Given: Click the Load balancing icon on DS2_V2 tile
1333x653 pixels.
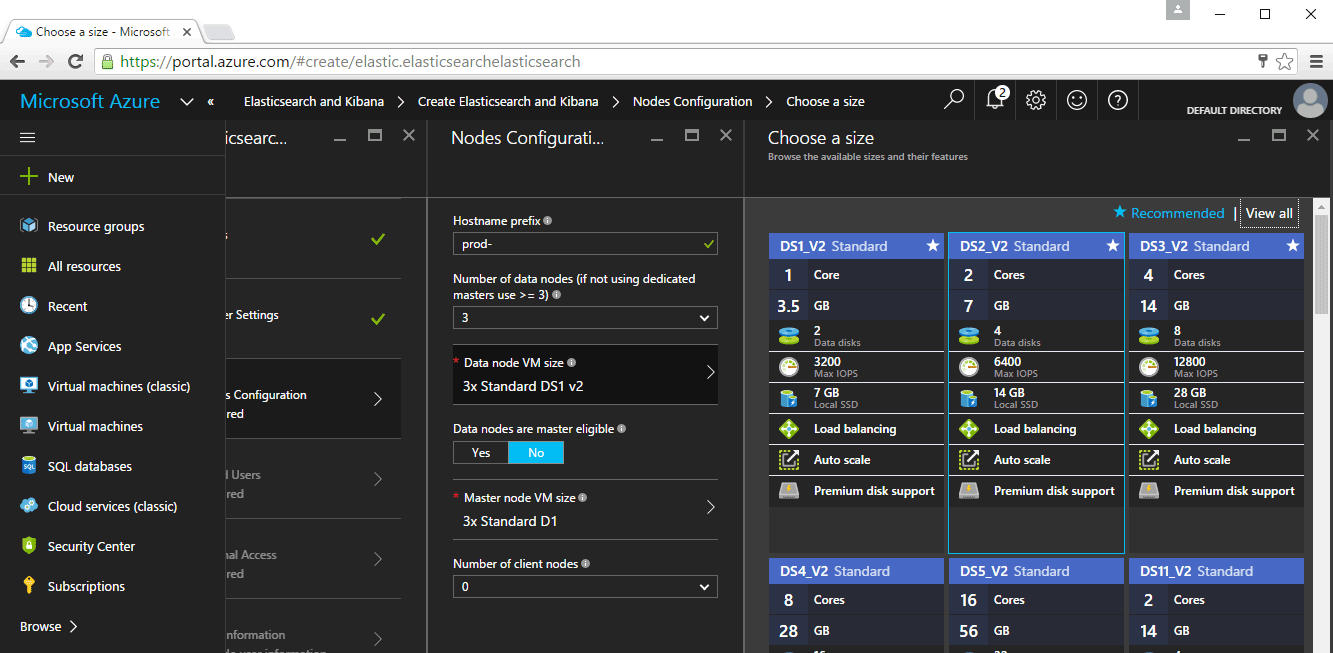Looking at the screenshot, I should pyautogui.click(x=968, y=428).
